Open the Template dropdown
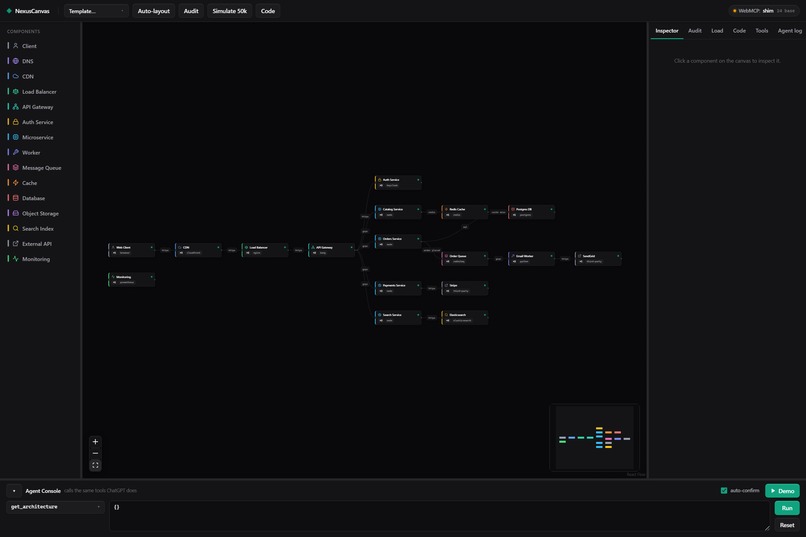Screen dimensions: 806x537 (96, 11)
